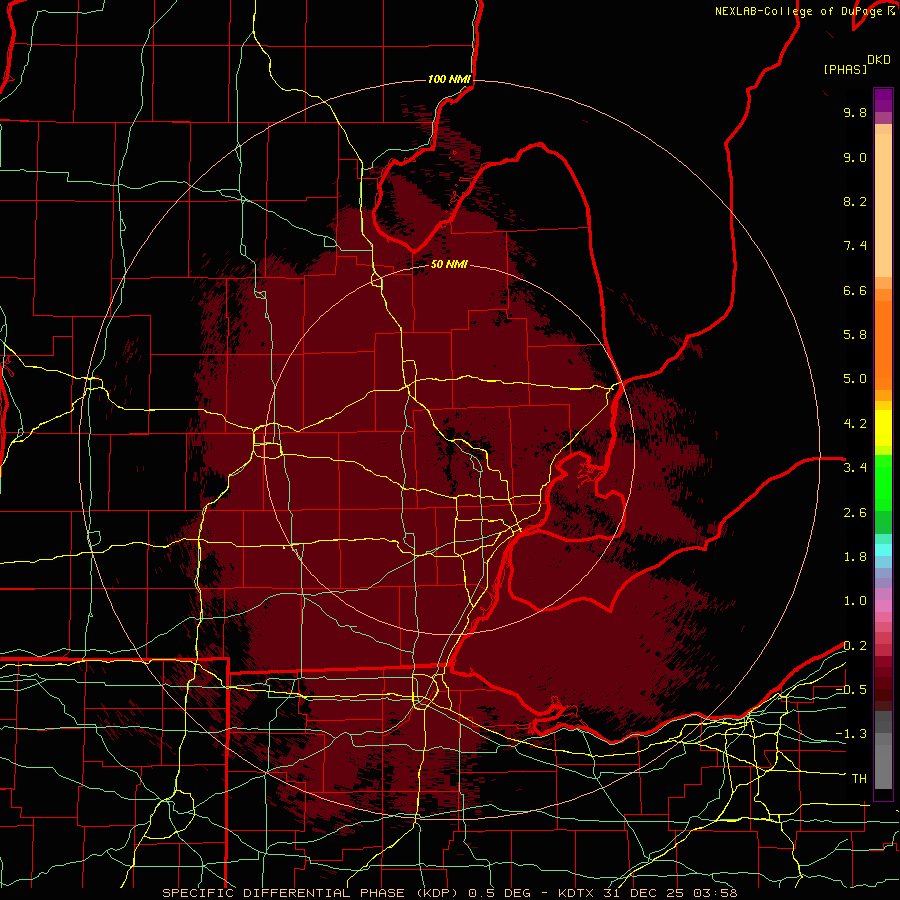
Task: Click the 4.2 legend value
Action: pos(855,424)
